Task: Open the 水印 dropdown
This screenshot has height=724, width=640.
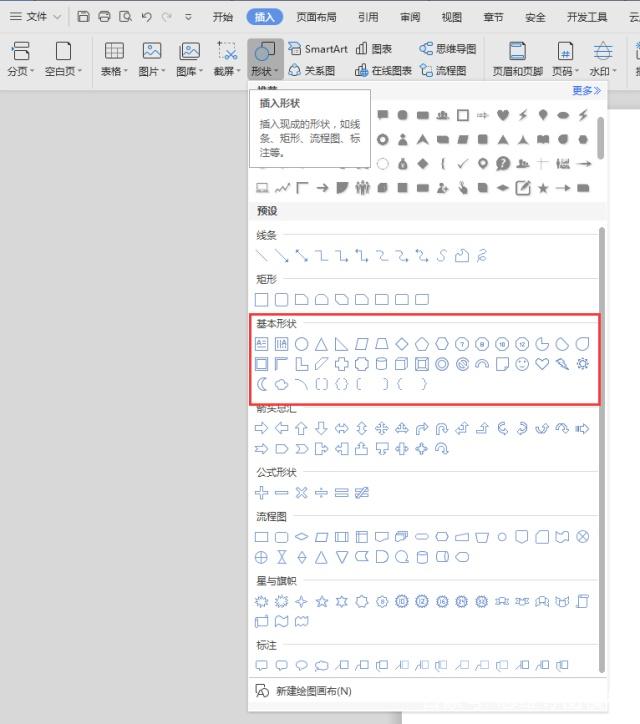Action: pyautogui.click(x=603, y=59)
